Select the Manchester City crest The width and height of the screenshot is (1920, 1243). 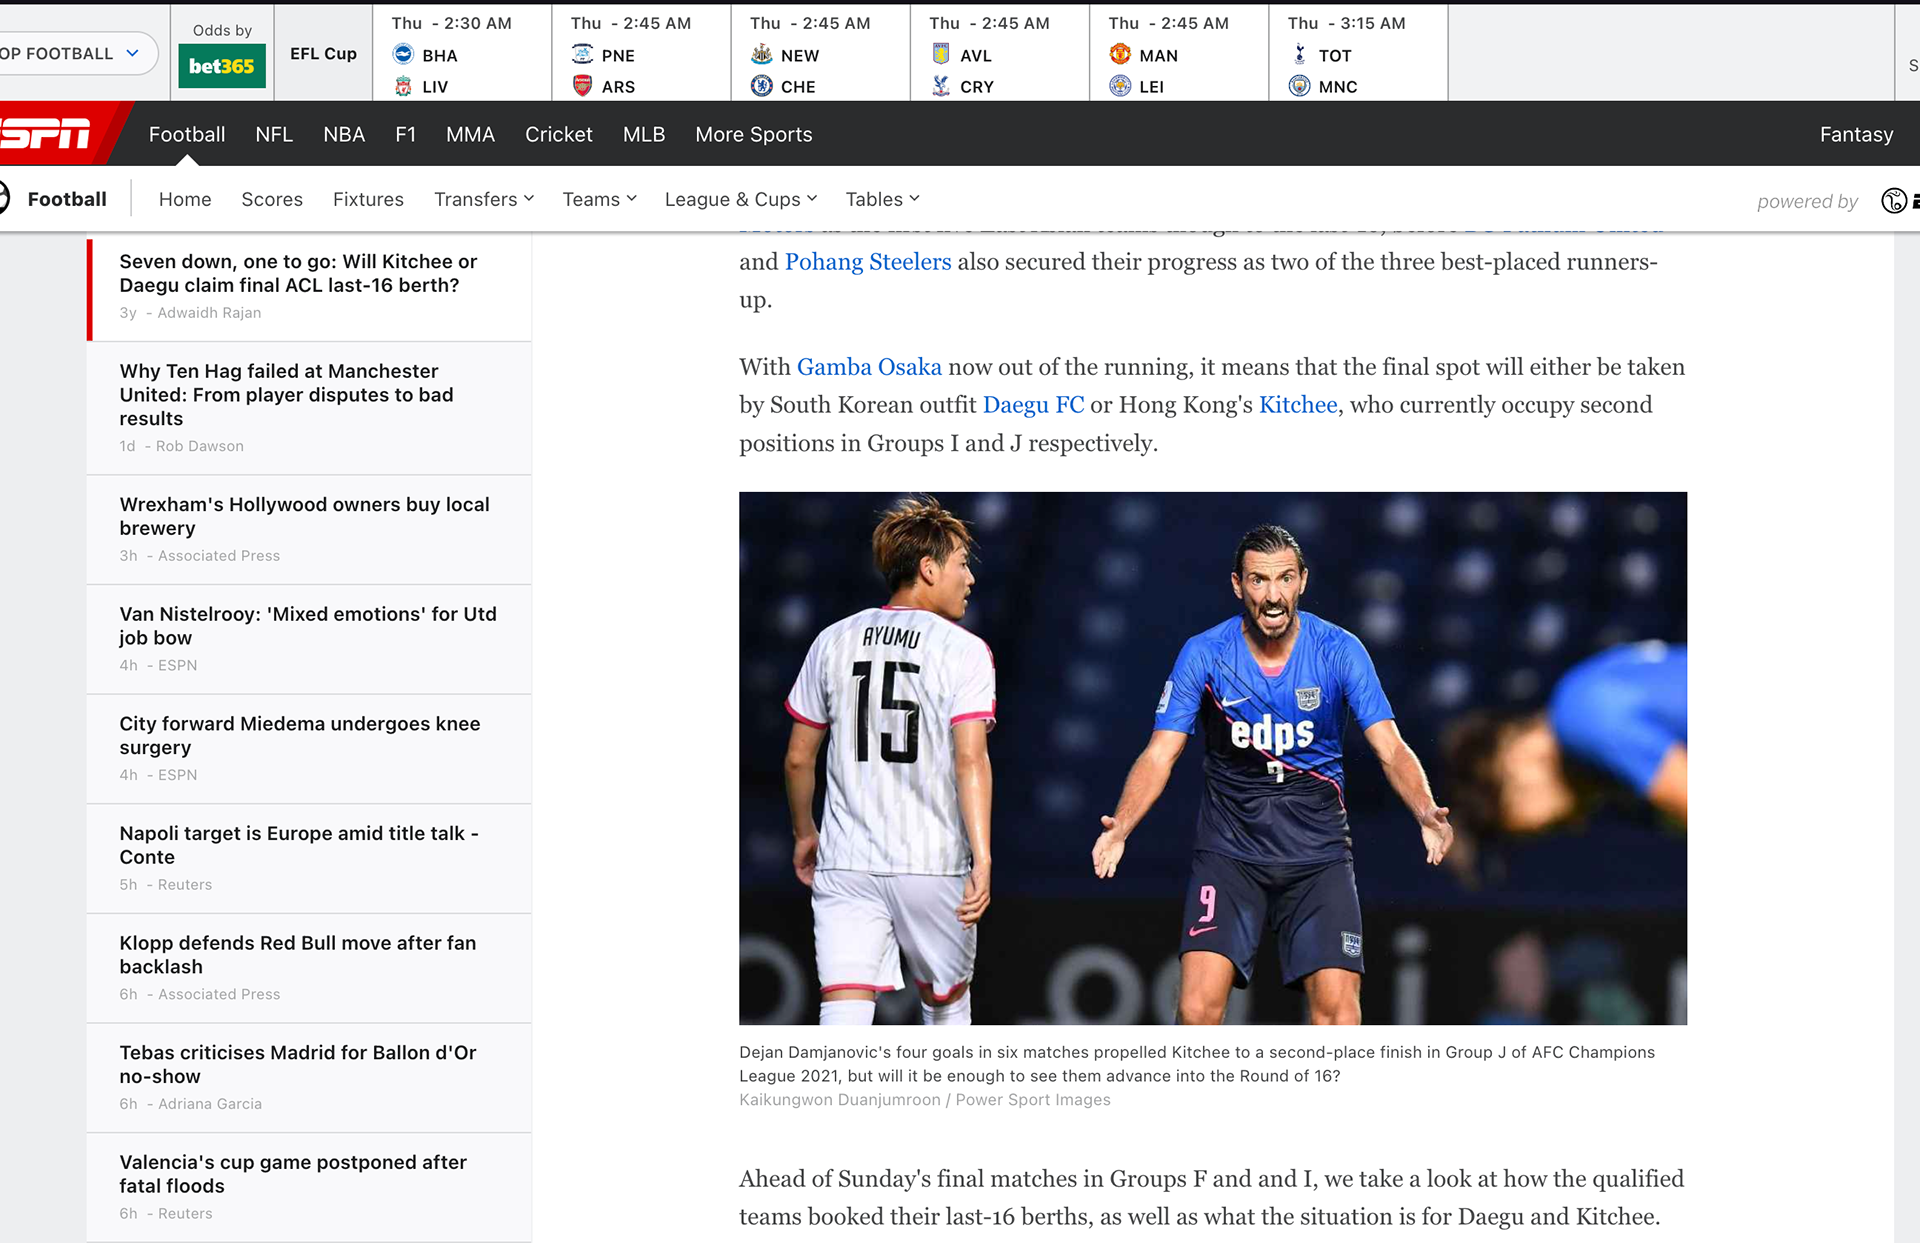1299,86
